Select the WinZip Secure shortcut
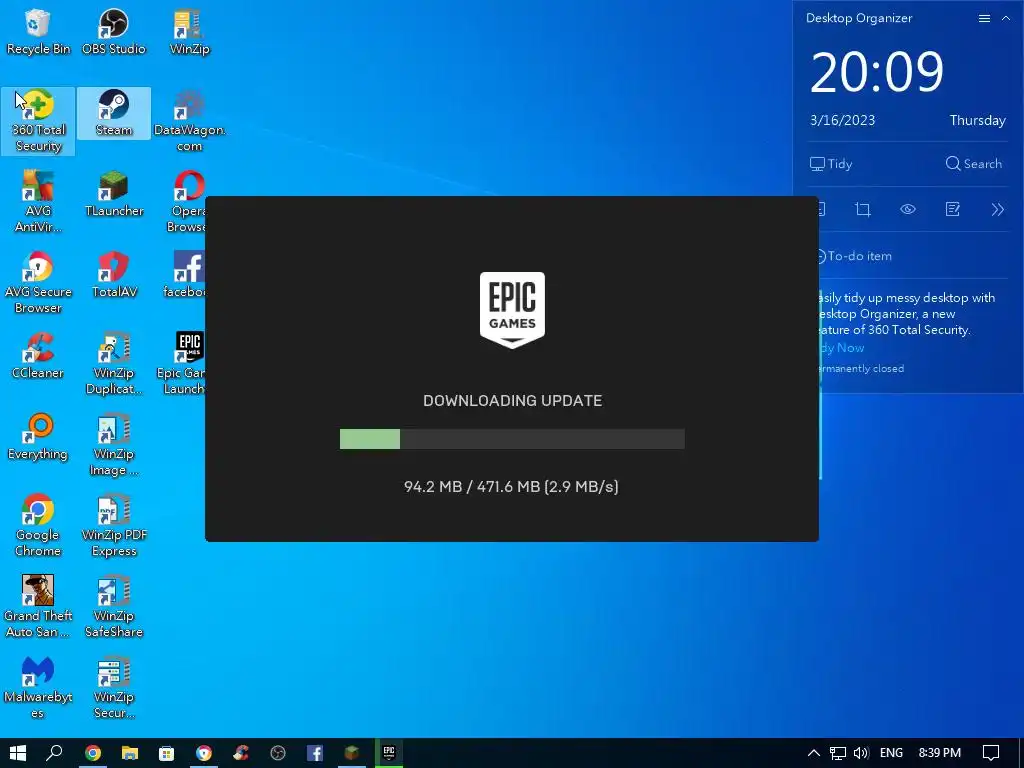The width and height of the screenshot is (1024, 768). (x=114, y=688)
